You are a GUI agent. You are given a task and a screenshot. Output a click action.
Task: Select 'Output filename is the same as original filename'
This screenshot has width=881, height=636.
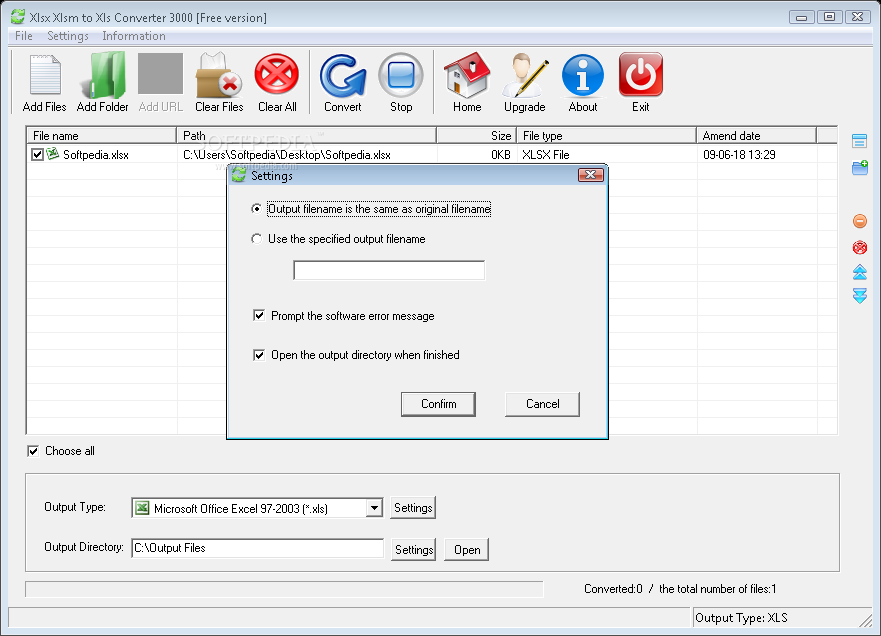click(258, 209)
